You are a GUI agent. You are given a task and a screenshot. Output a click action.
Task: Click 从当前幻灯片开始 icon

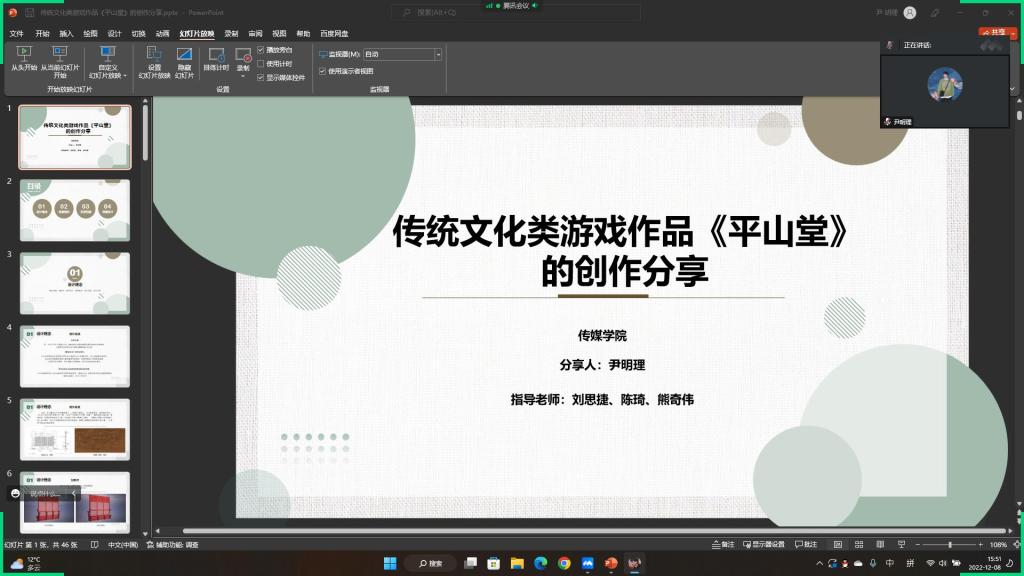59,56
